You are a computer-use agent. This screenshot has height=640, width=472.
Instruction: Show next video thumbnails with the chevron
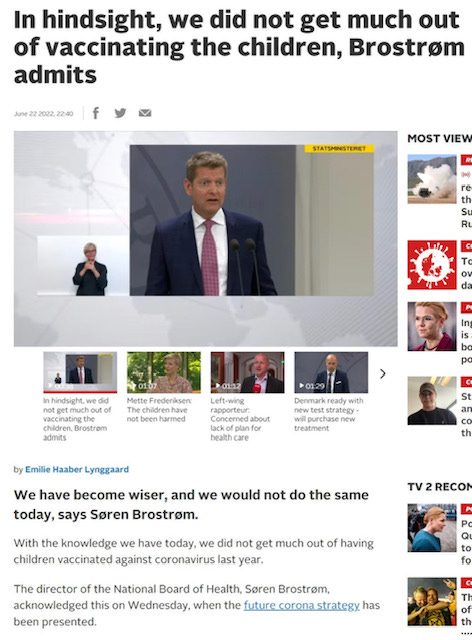pos(383,373)
